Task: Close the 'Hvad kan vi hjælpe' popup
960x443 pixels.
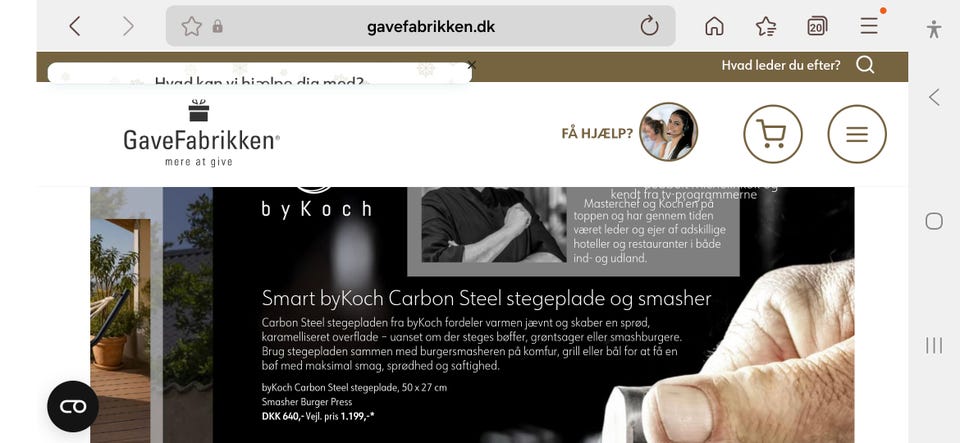Action: 471,65
